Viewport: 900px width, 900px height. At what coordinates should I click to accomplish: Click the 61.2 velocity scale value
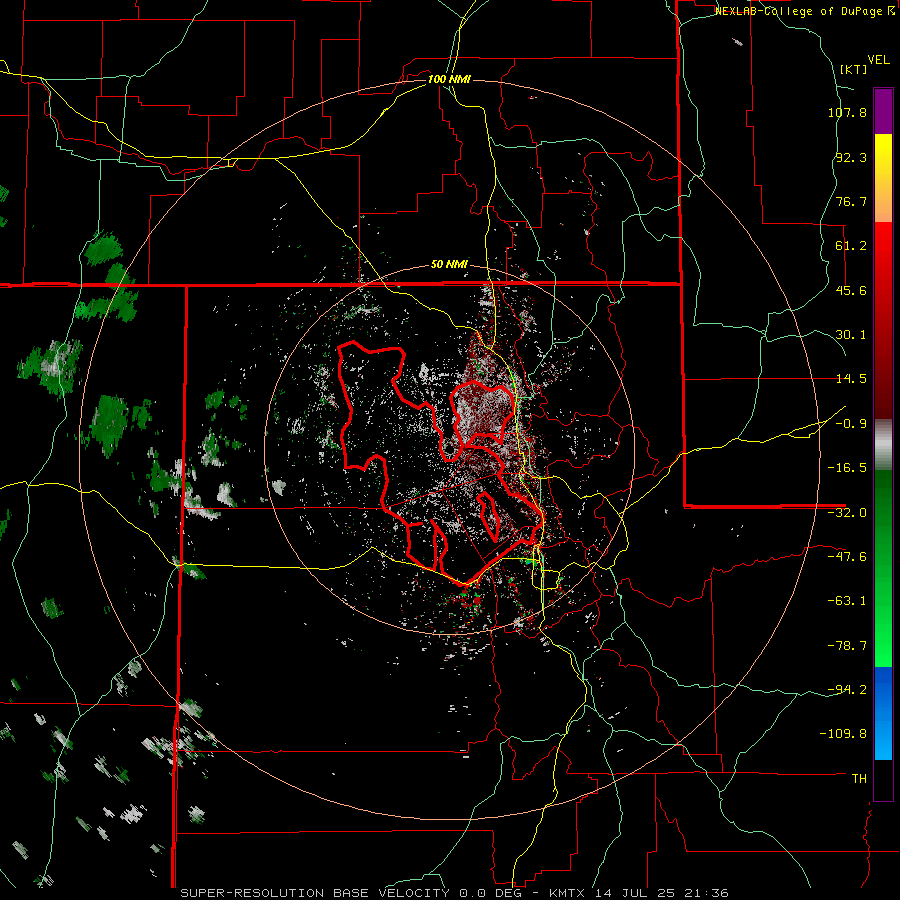(851, 246)
